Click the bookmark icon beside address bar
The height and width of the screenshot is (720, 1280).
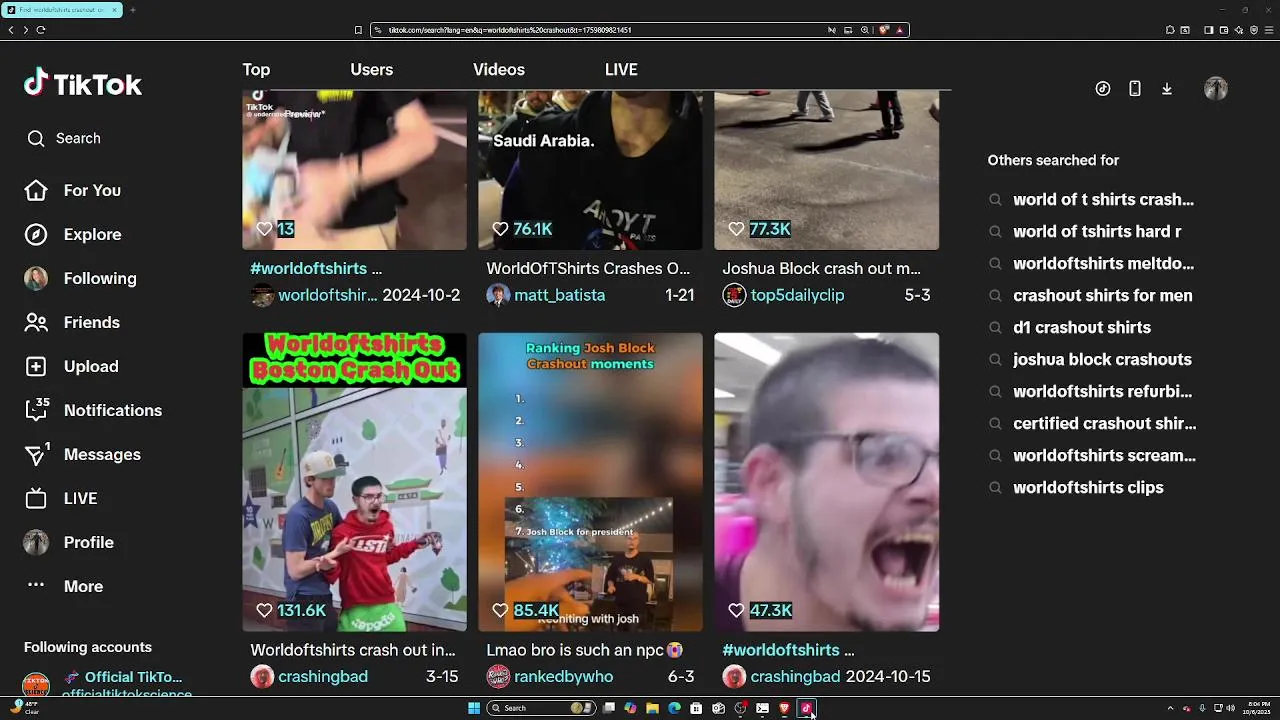pos(358,30)
